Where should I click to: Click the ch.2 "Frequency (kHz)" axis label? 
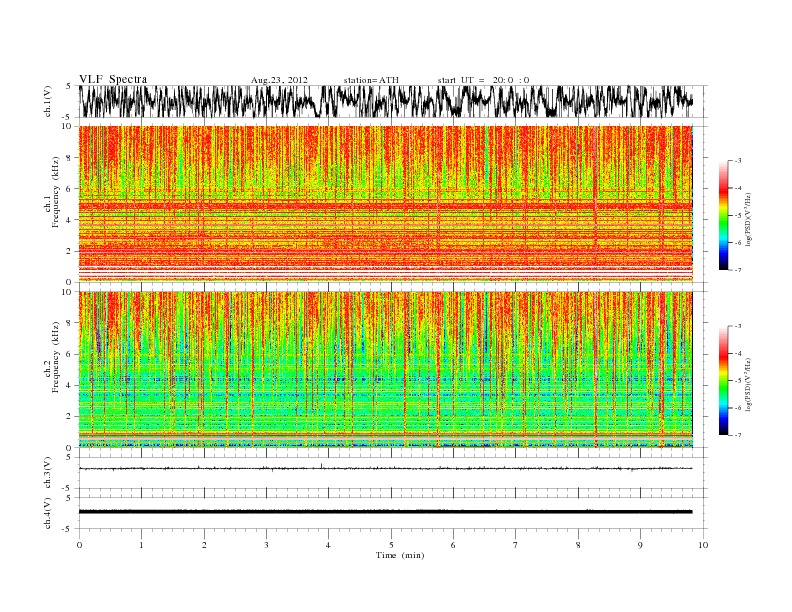point(56,357)
